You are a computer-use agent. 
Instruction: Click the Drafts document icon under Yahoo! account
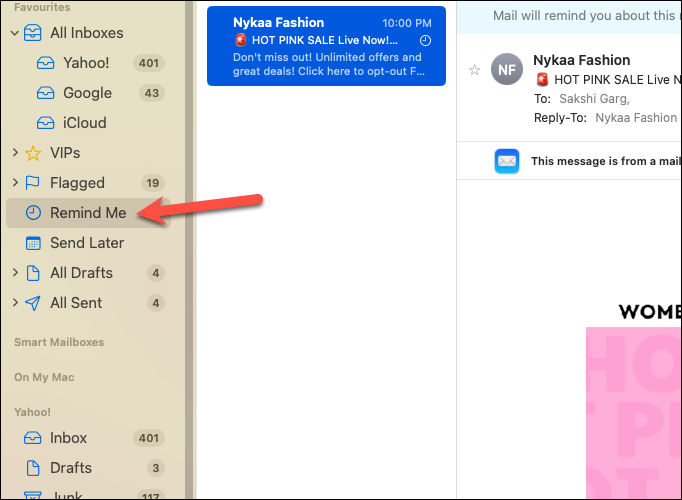[x=33, y=468]
